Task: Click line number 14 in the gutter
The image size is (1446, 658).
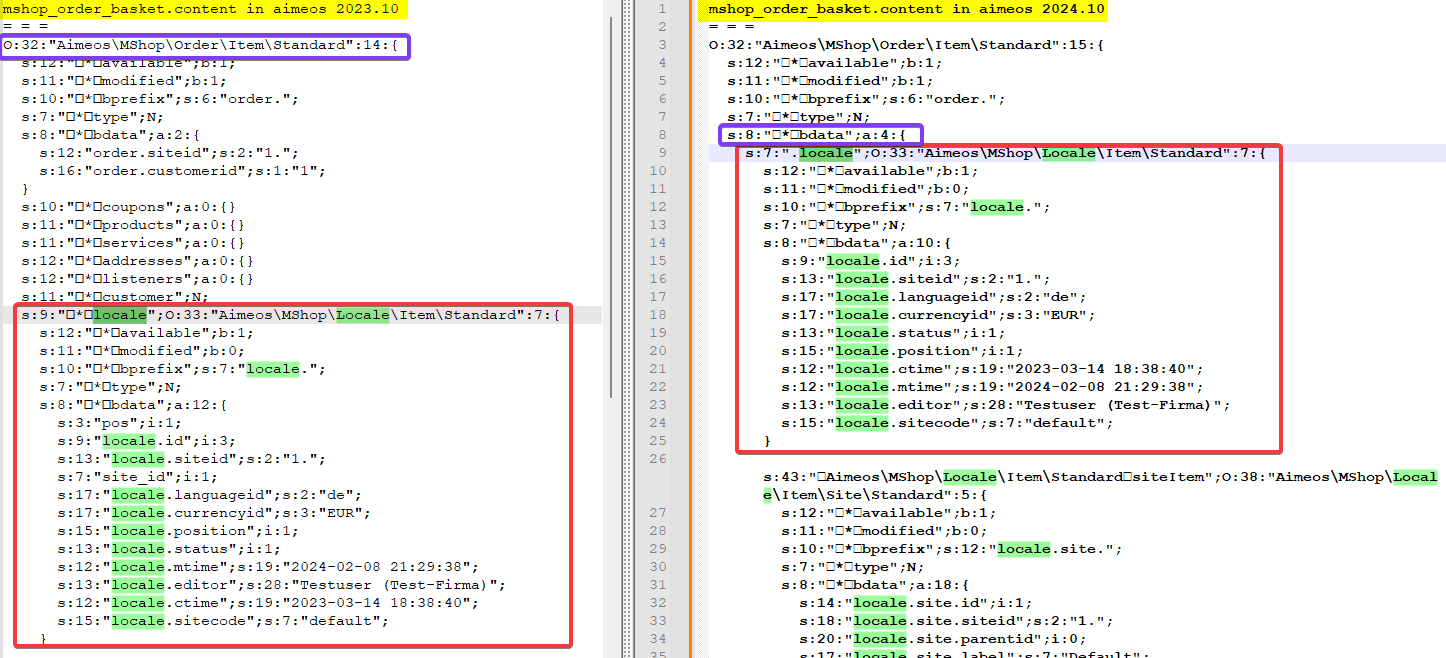Action: tap(657, 243)
